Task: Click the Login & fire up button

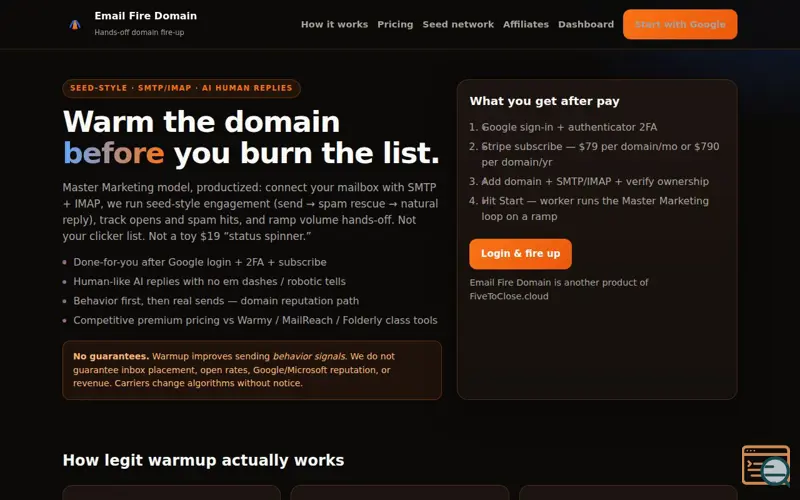Action: [x=520, y=254]
